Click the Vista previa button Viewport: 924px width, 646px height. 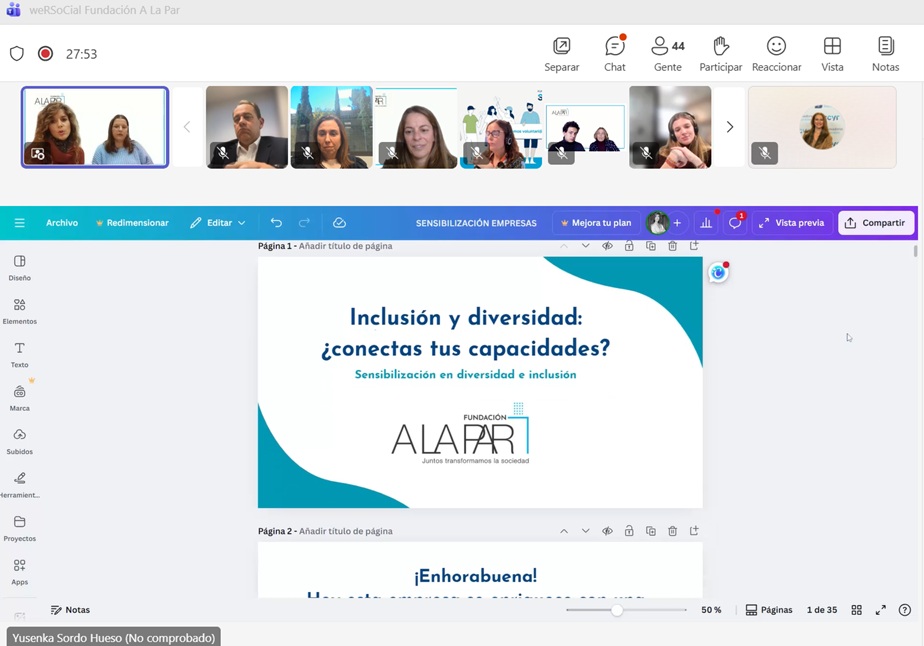click(x=791, y=223)
